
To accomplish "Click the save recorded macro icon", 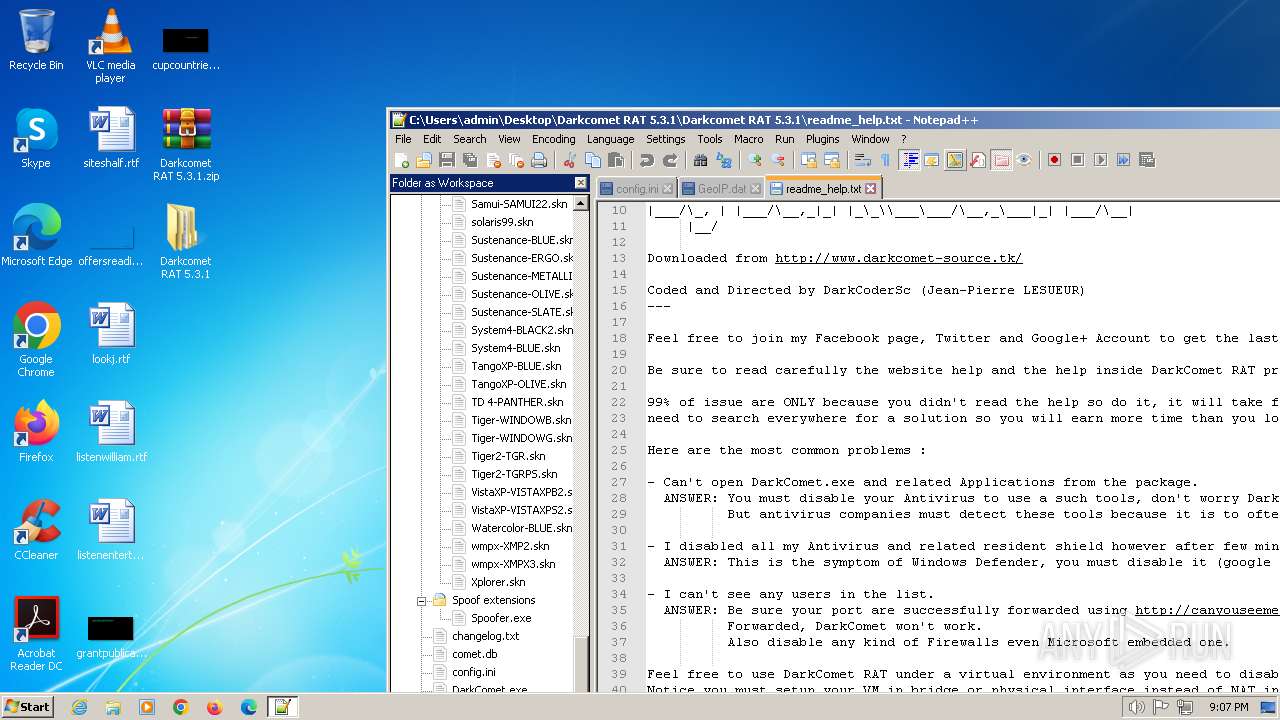I will [x=1146, y=160].
